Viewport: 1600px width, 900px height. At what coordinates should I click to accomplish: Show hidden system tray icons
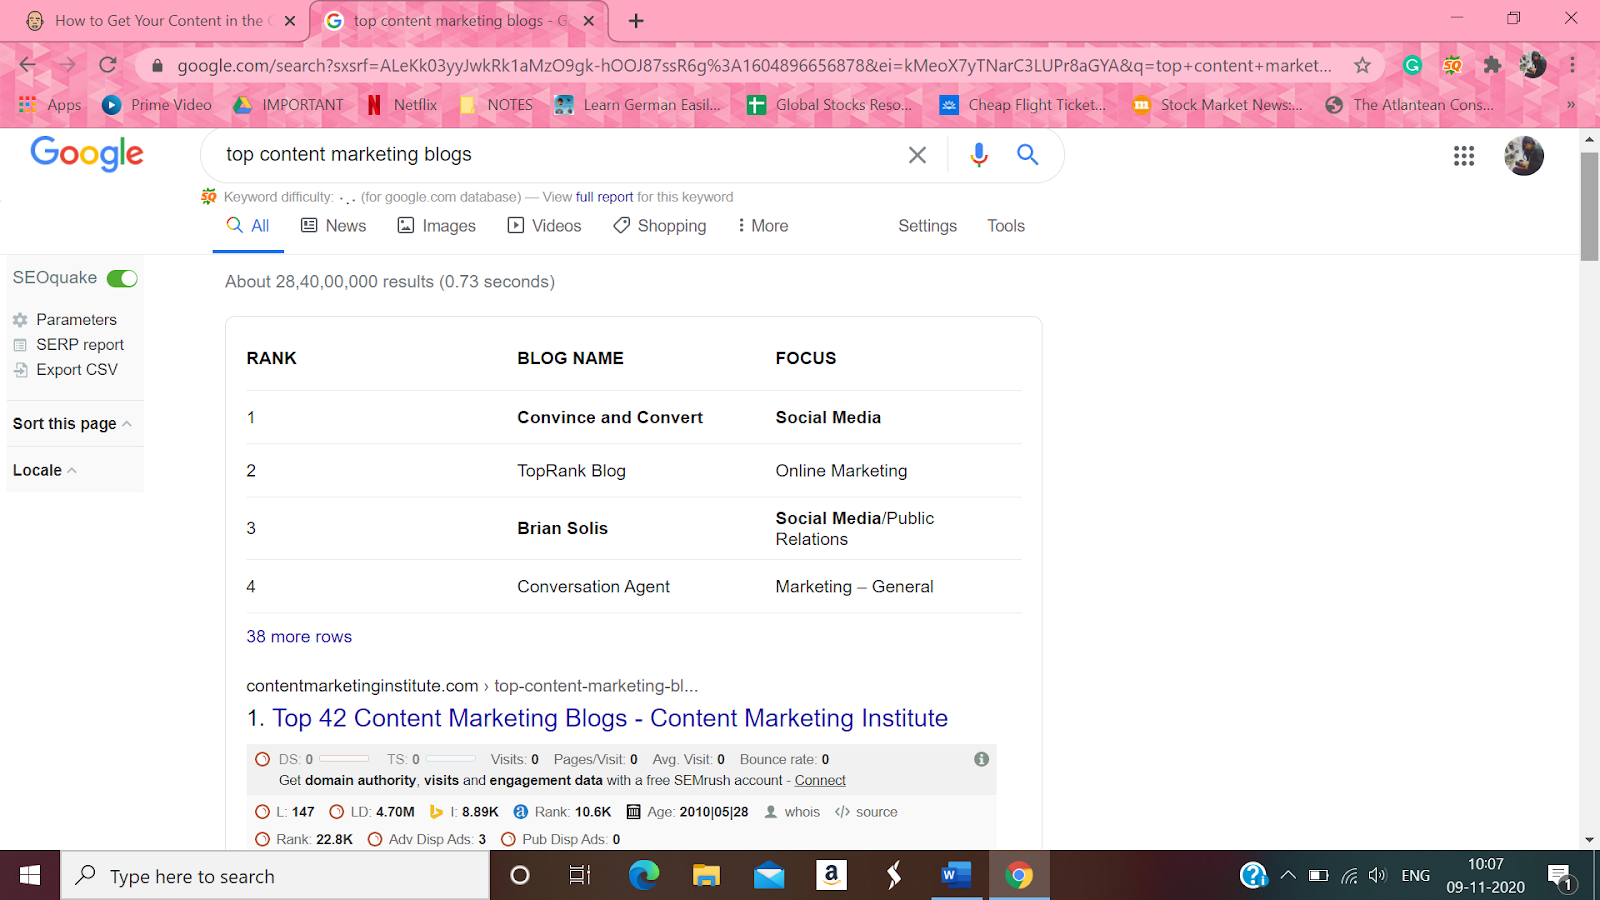(x=1288, y=876)
